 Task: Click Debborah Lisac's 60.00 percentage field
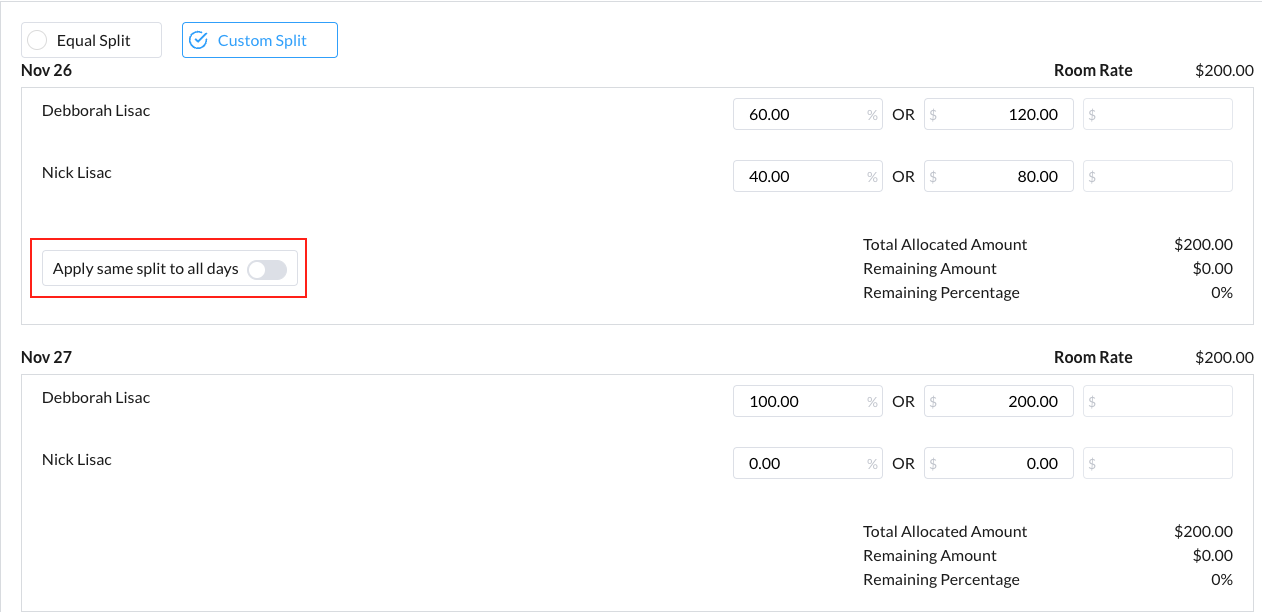tap(800, 114)
